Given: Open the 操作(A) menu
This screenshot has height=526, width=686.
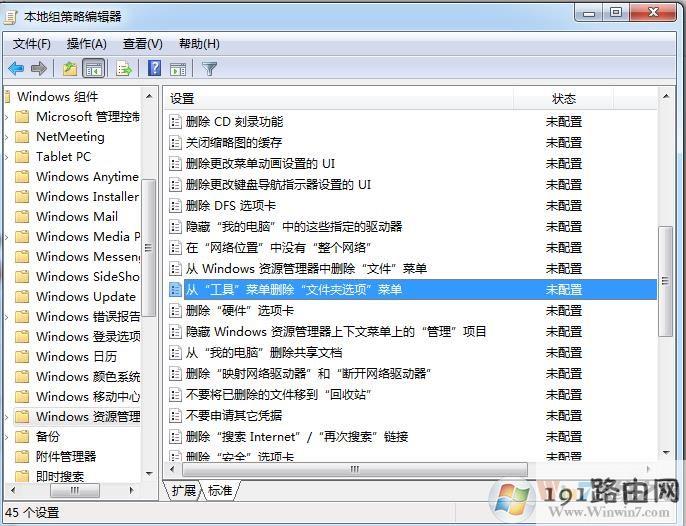Looking at the screenshot, I should 87,44.
